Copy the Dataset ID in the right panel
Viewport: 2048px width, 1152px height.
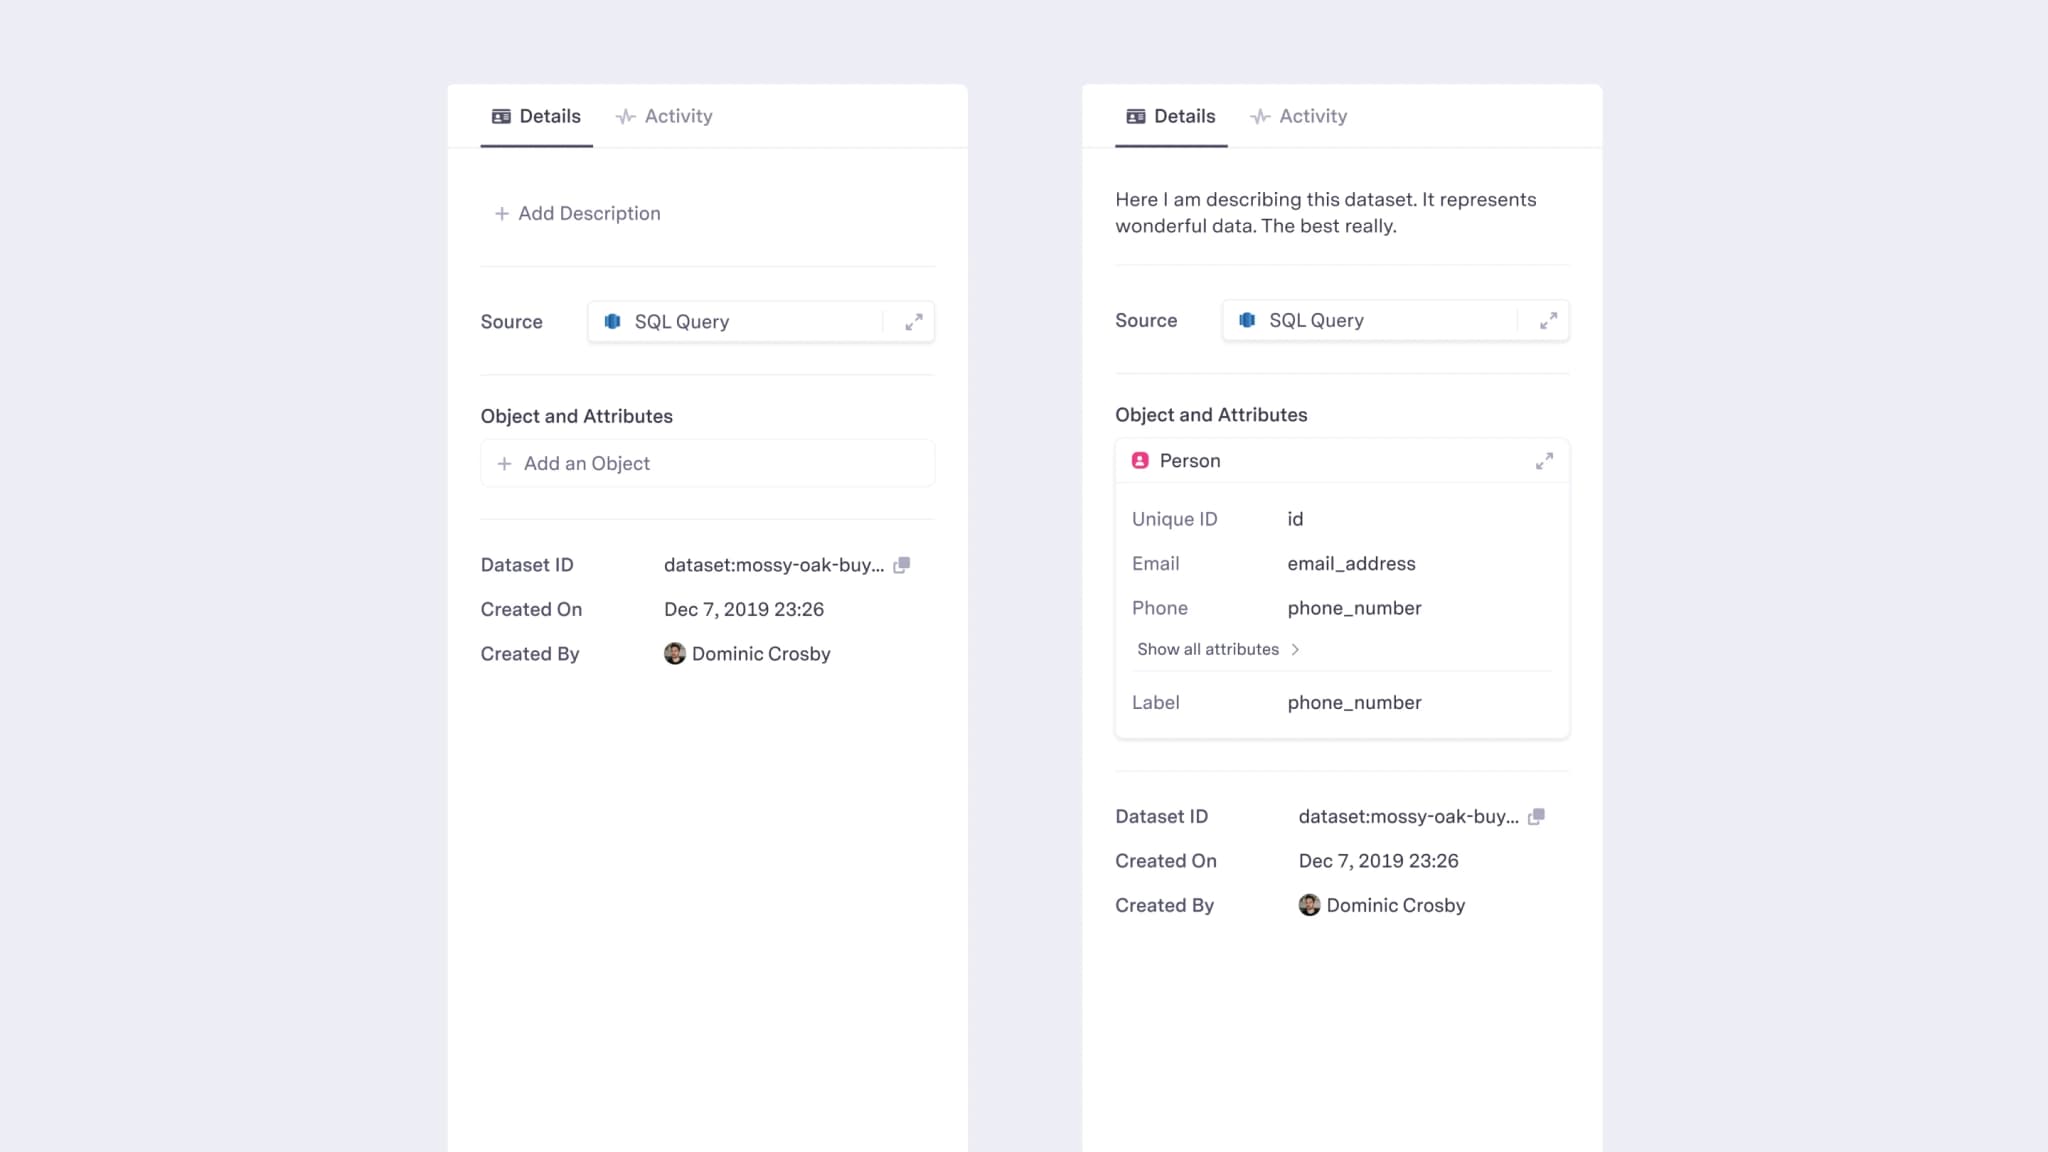(x=1536, y=817)
